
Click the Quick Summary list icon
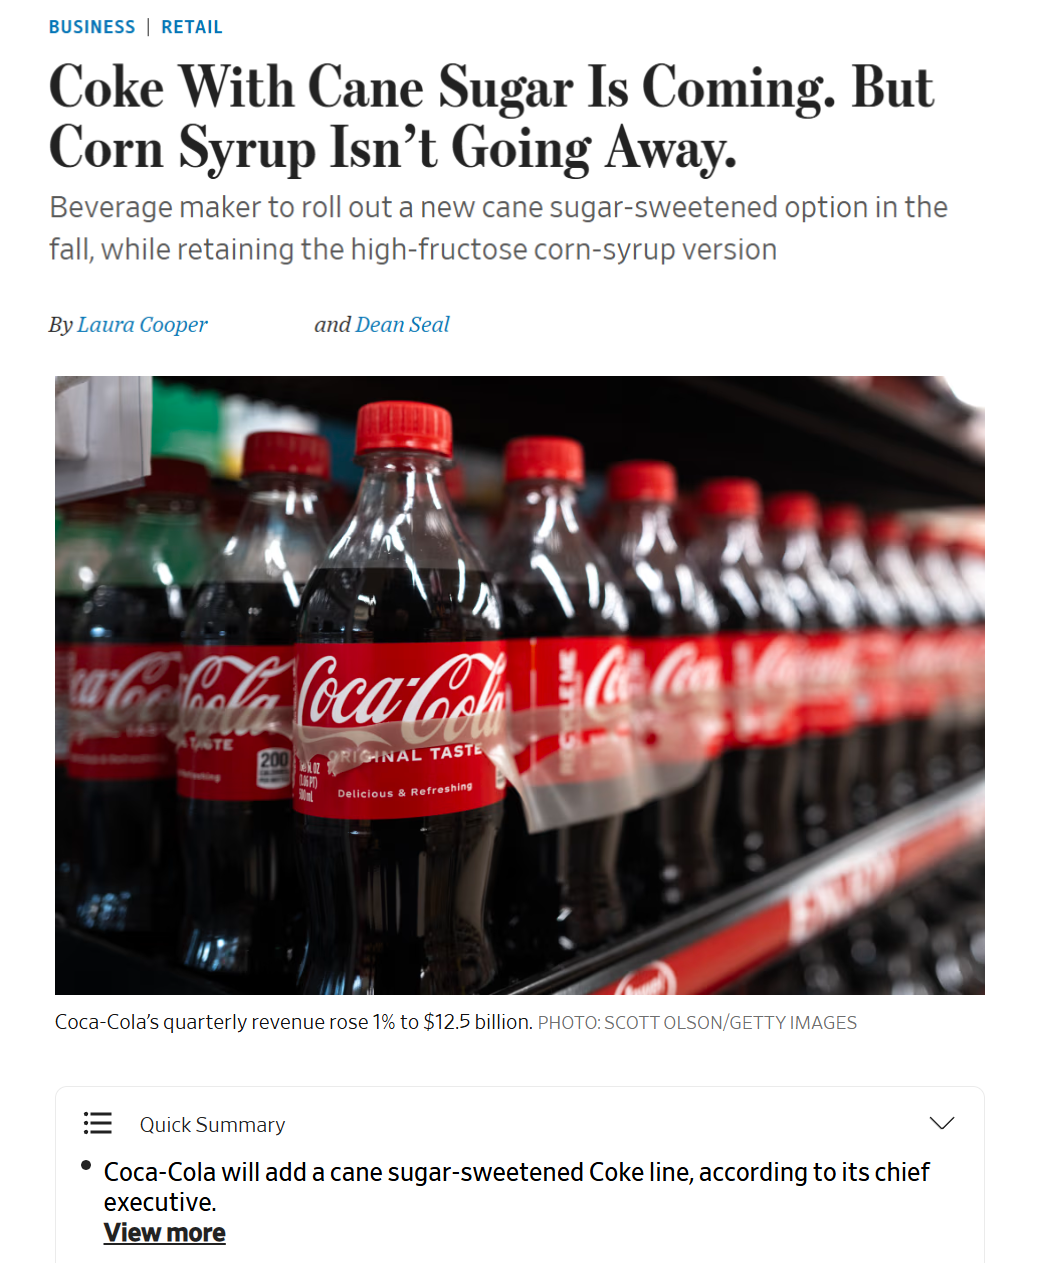[97, 1123]
